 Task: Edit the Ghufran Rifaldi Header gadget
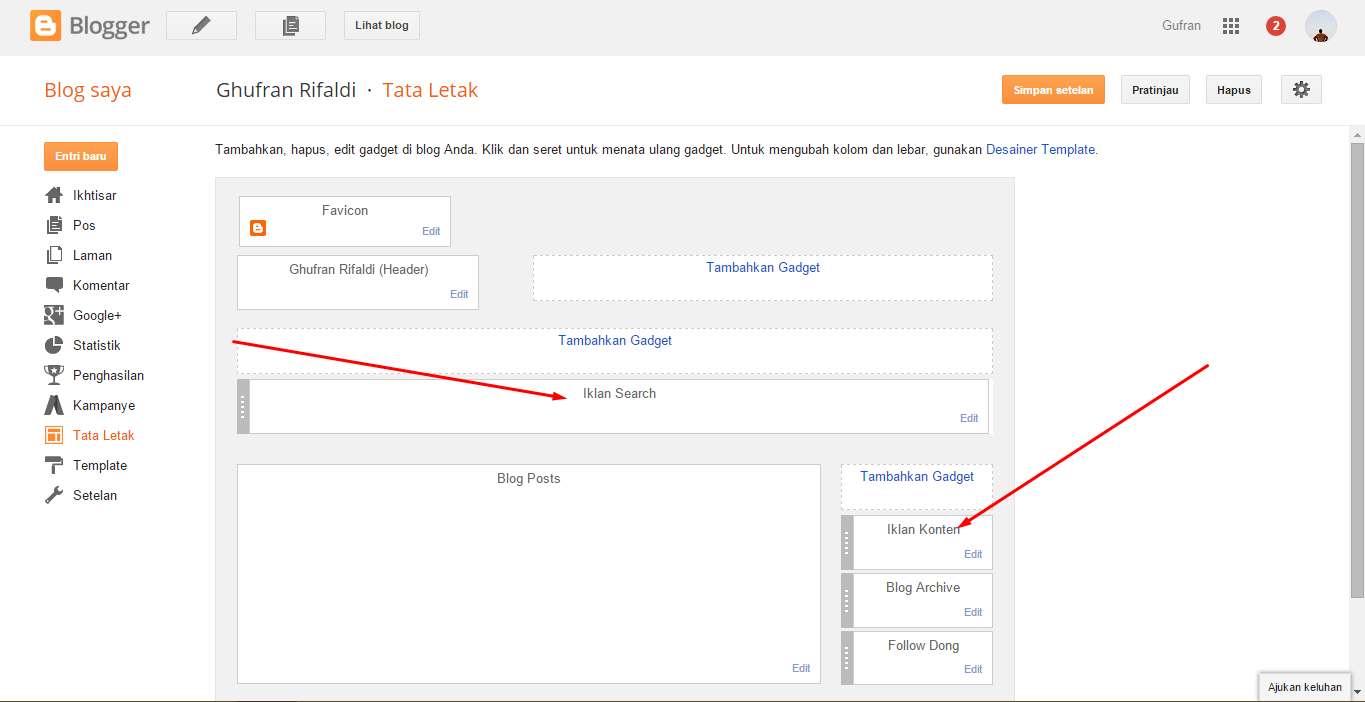click(459, 294)
